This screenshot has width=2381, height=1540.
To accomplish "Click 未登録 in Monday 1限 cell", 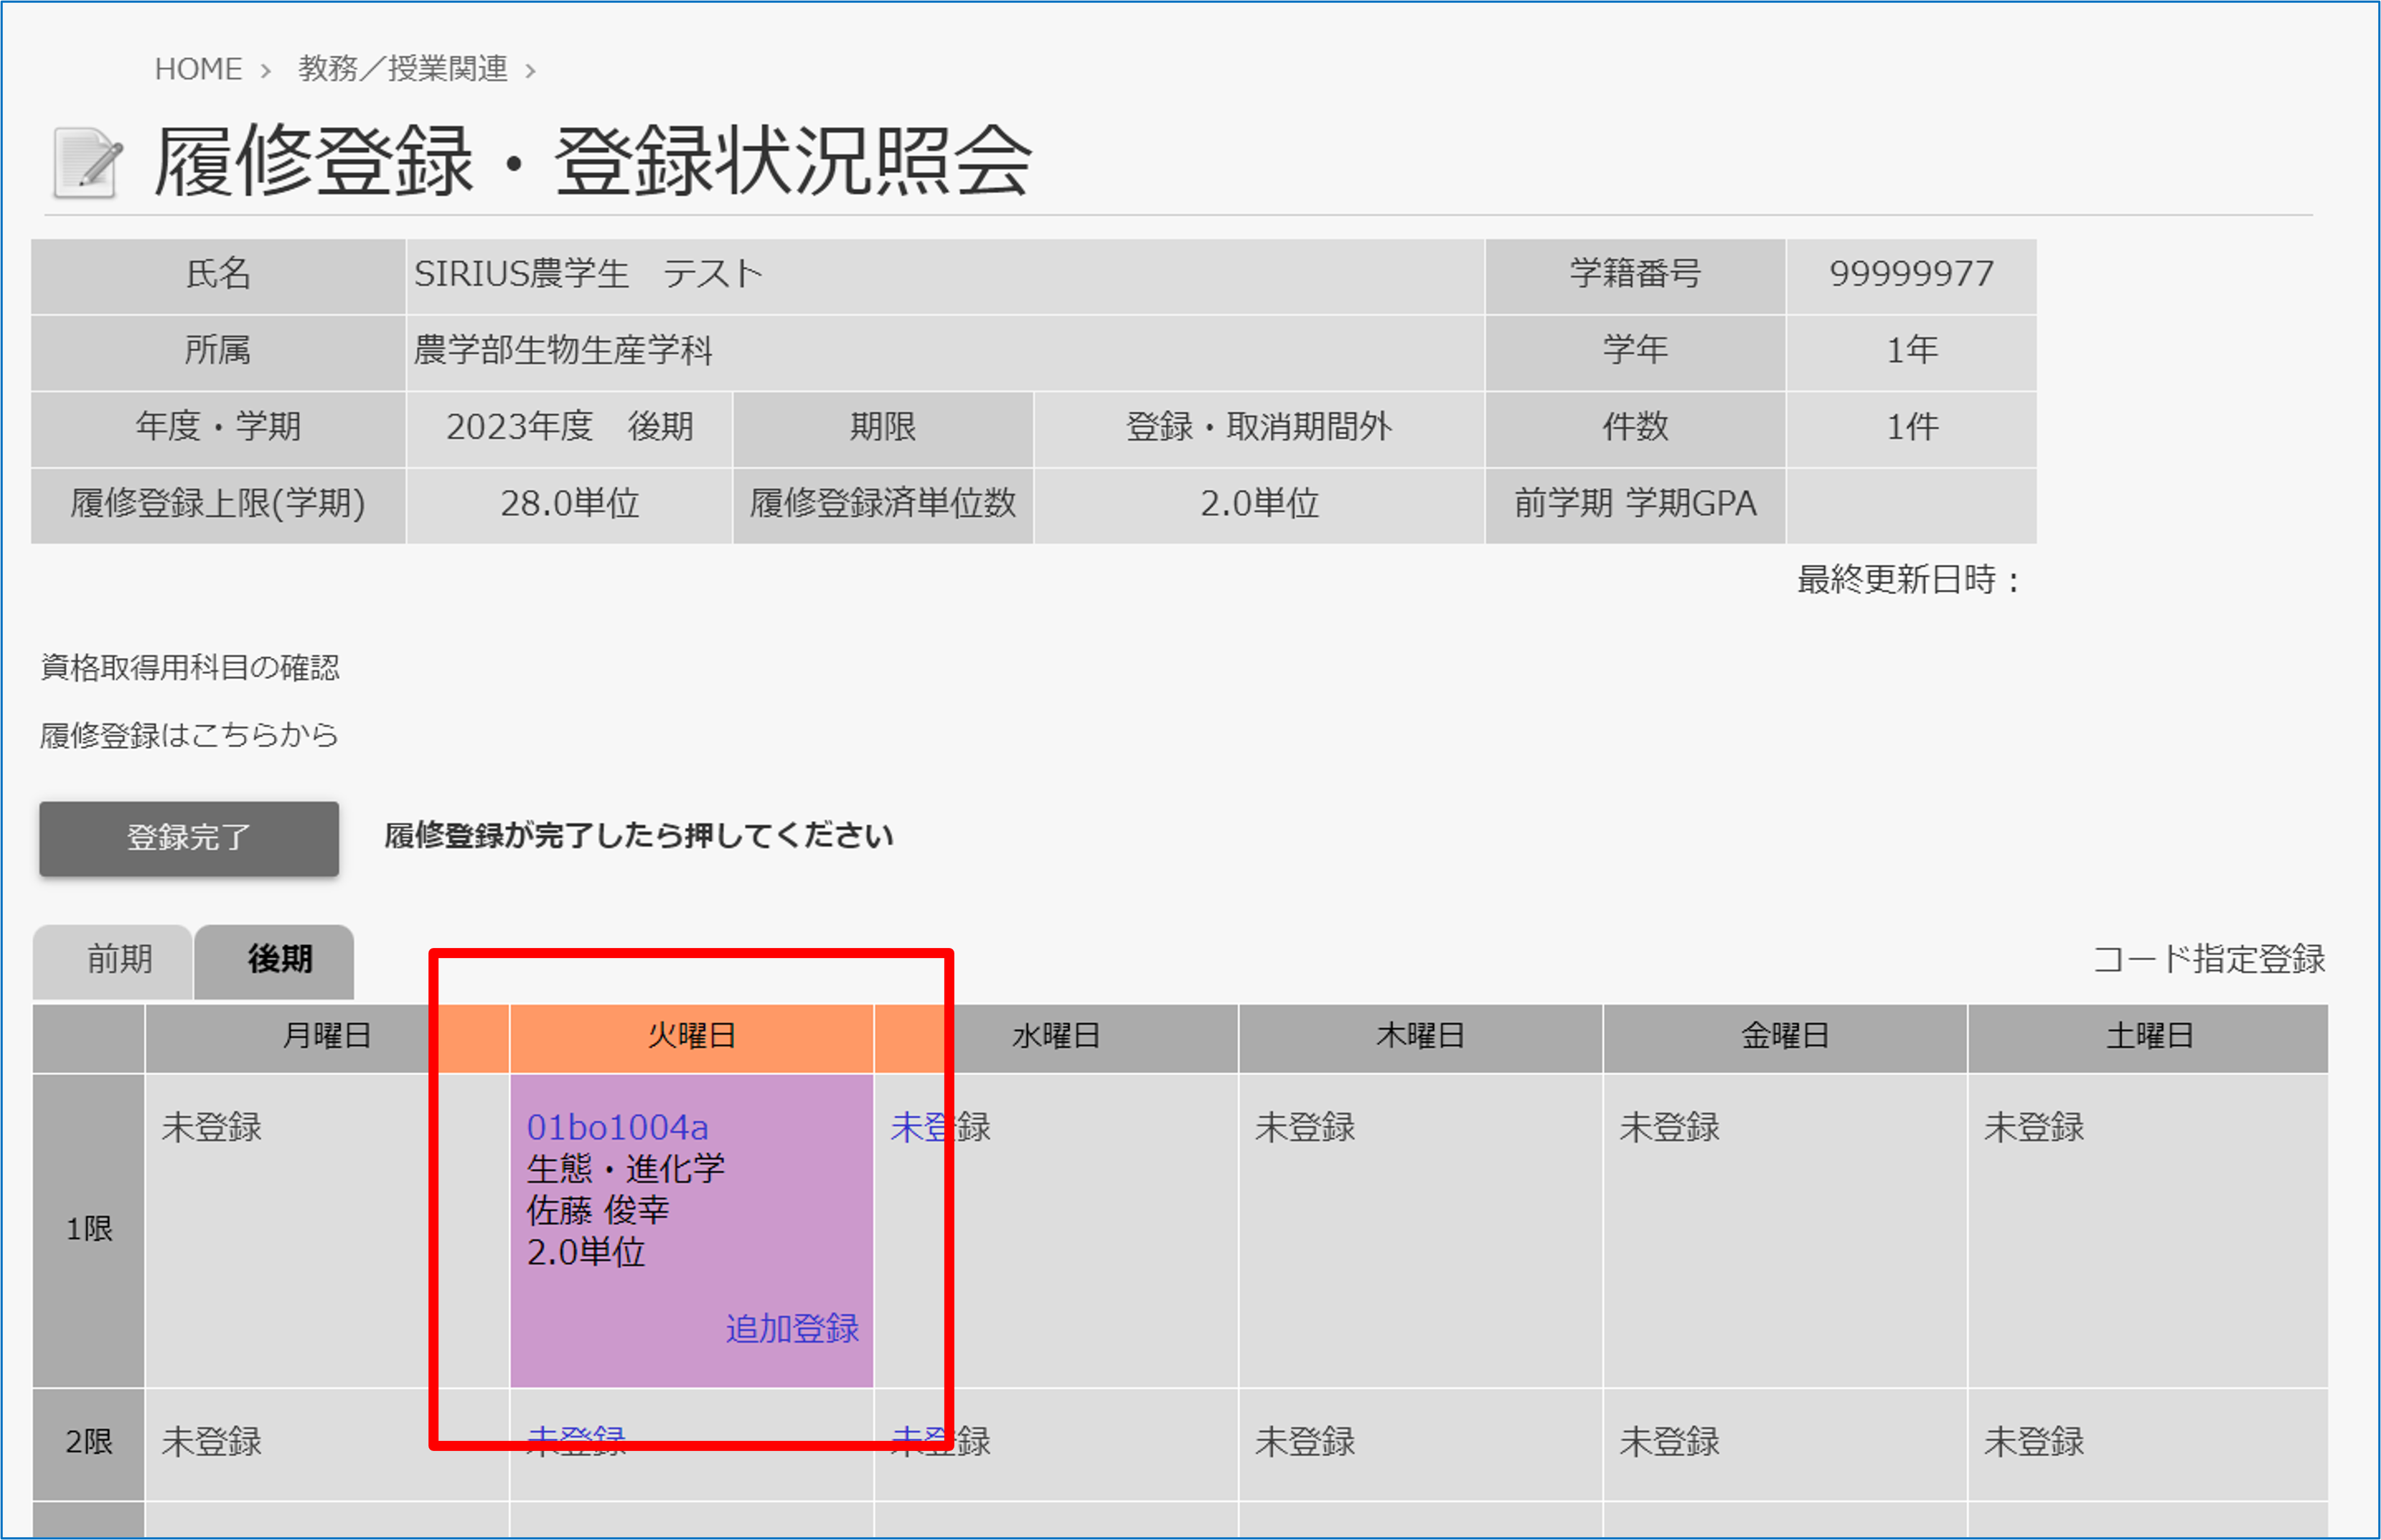I will (x=211, y=1127).
